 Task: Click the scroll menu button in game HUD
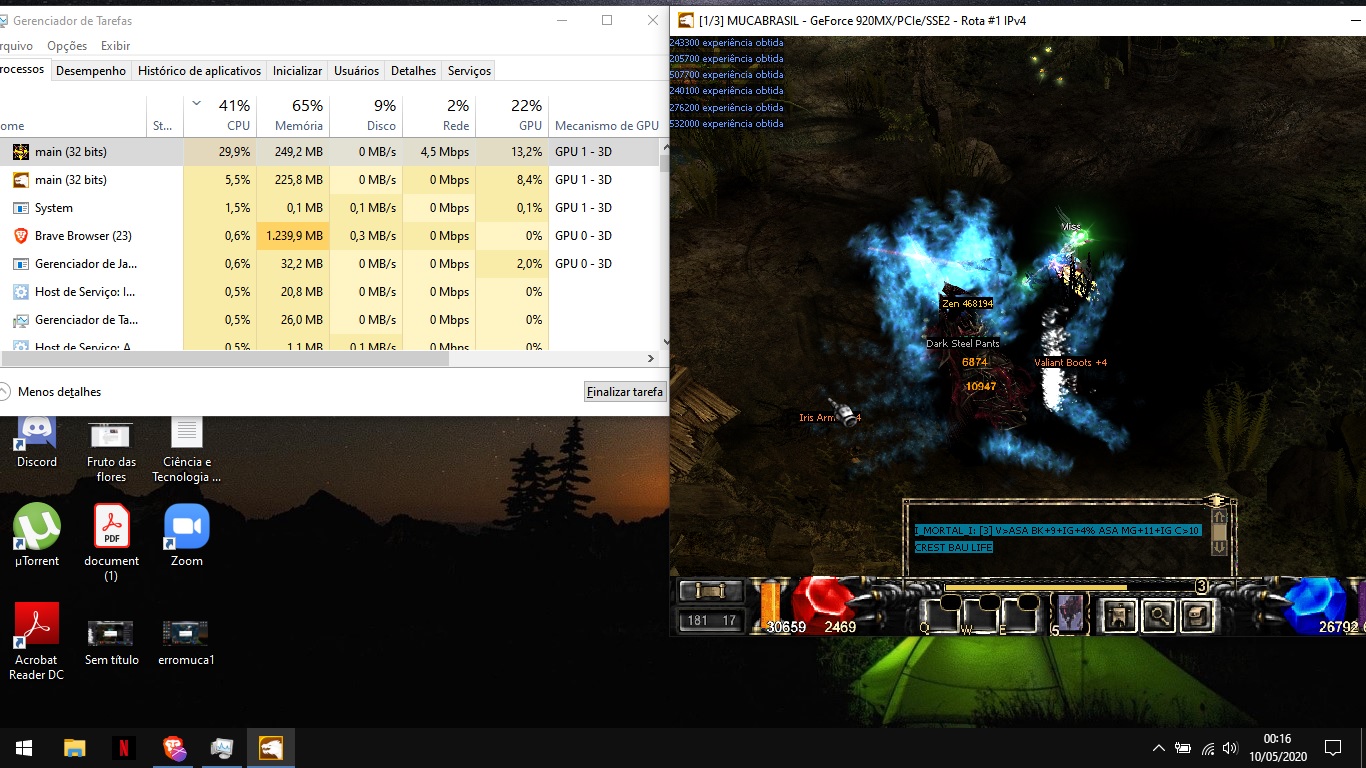click(x=710, y=591)
